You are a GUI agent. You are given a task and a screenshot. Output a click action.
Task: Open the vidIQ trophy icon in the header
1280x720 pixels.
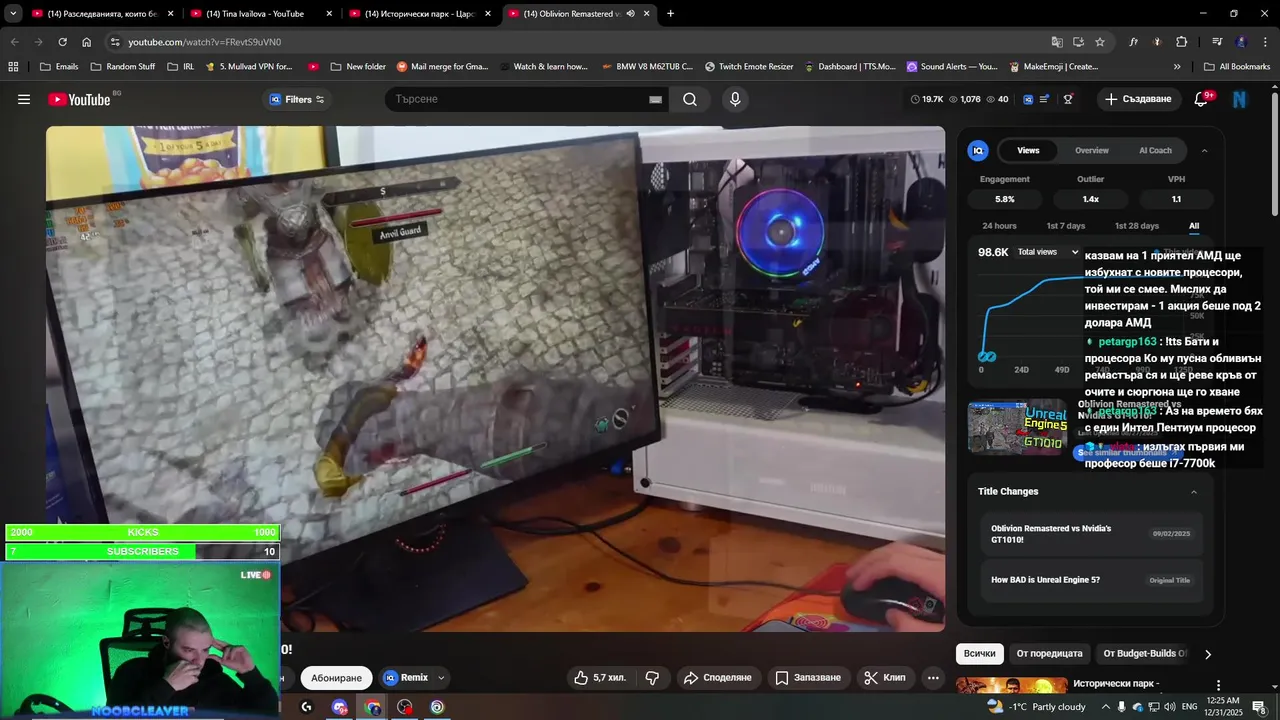coord(1068,99)
